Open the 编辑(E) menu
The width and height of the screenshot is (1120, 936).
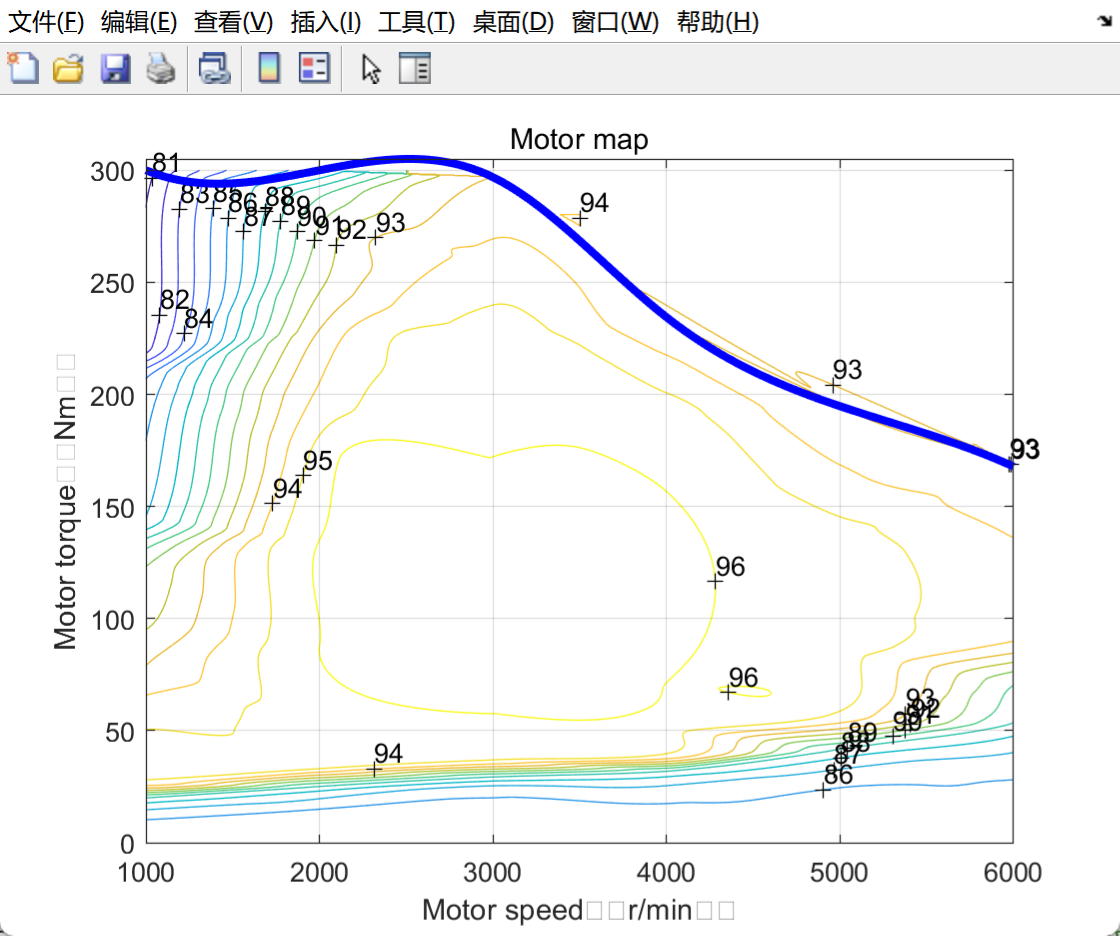[139, 22]
